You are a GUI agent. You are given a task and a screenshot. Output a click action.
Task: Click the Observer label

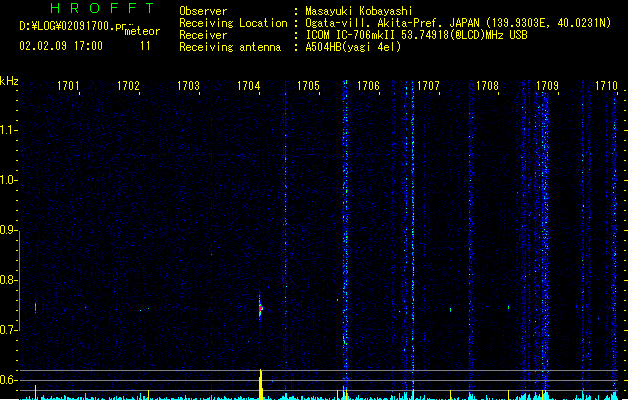[x=203, y=11]
